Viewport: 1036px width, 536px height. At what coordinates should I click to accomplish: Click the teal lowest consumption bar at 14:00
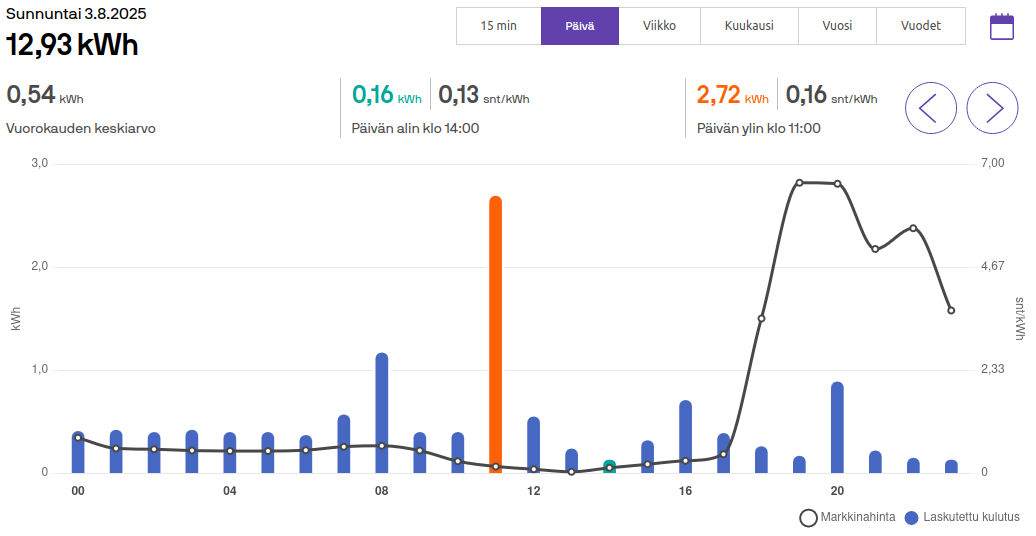pyautogui.click(x=609, y=467)
